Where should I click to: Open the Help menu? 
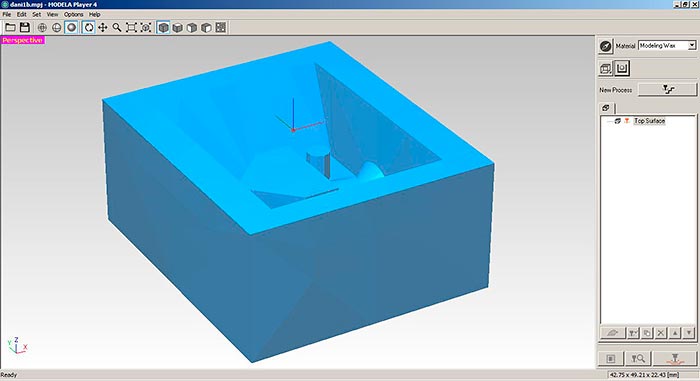click(95, 14)
